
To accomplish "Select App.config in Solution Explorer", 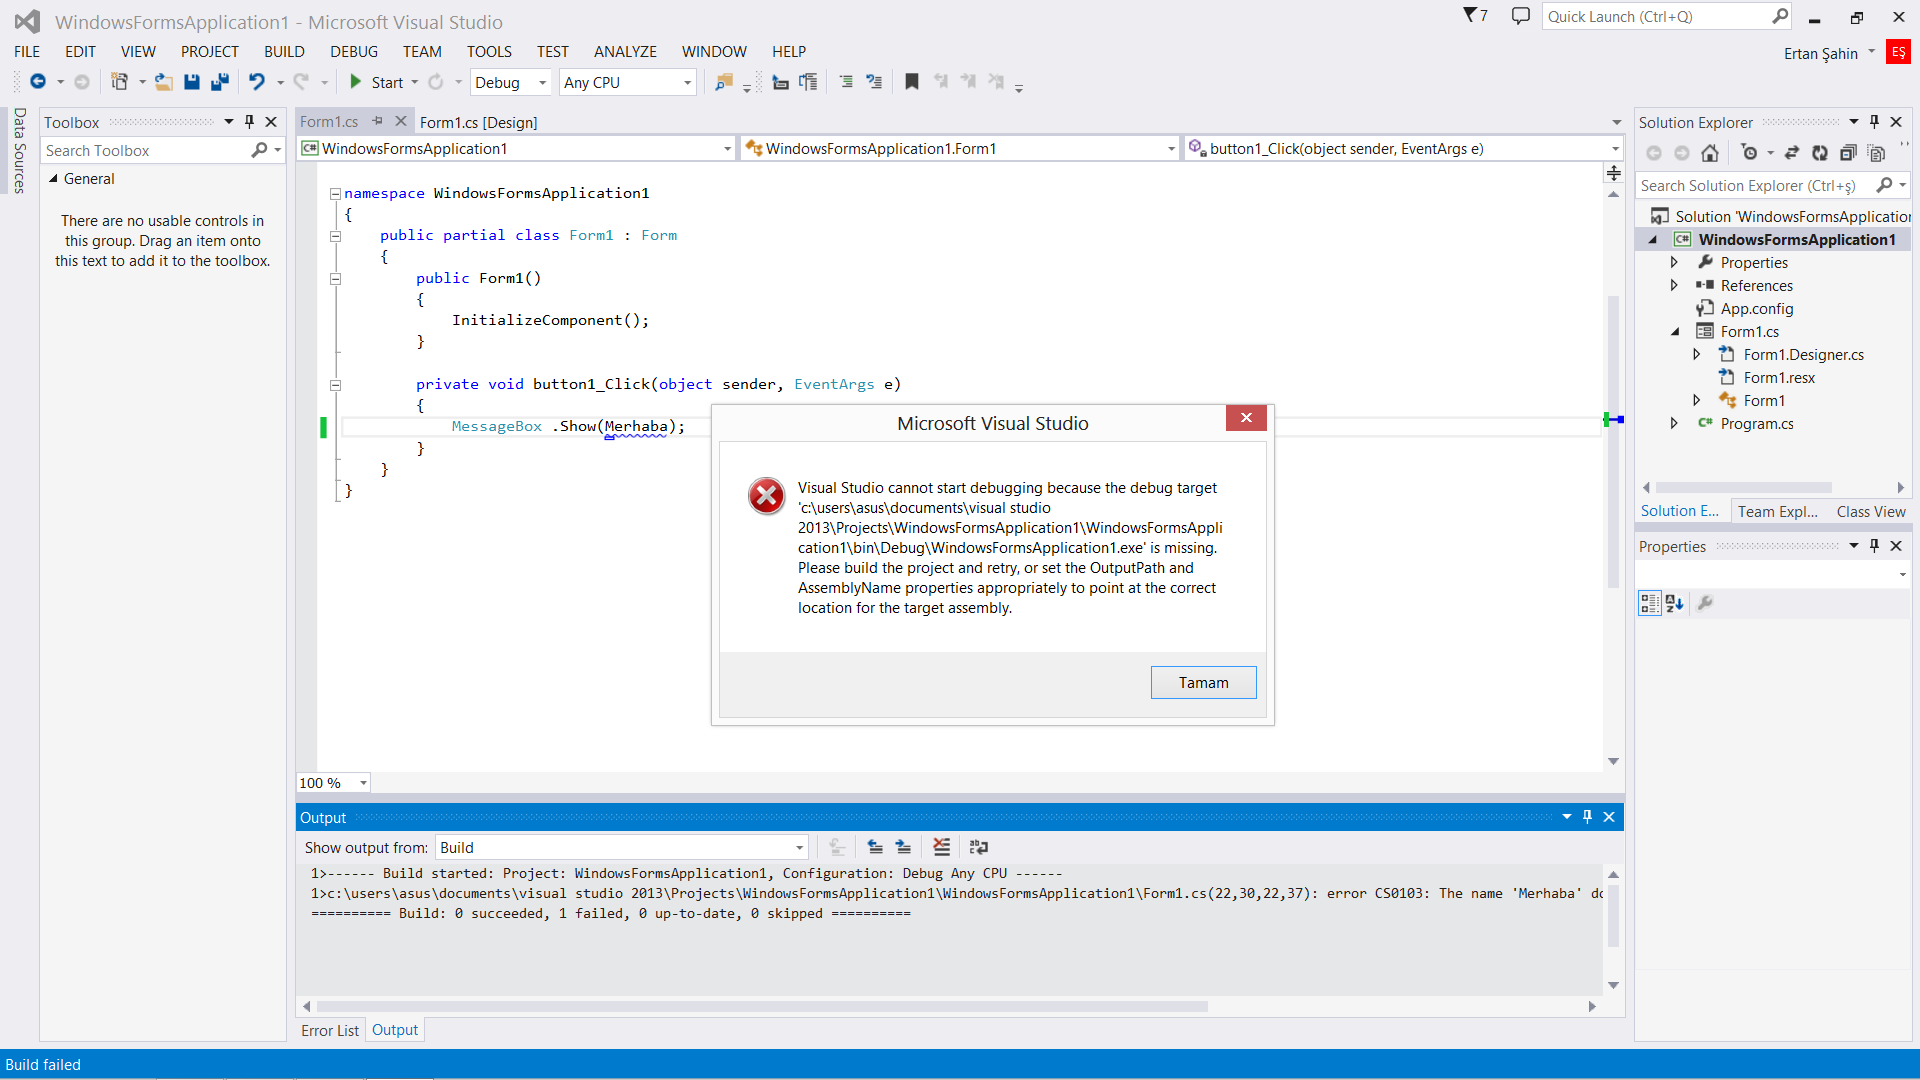I will tap(1756, 308).
